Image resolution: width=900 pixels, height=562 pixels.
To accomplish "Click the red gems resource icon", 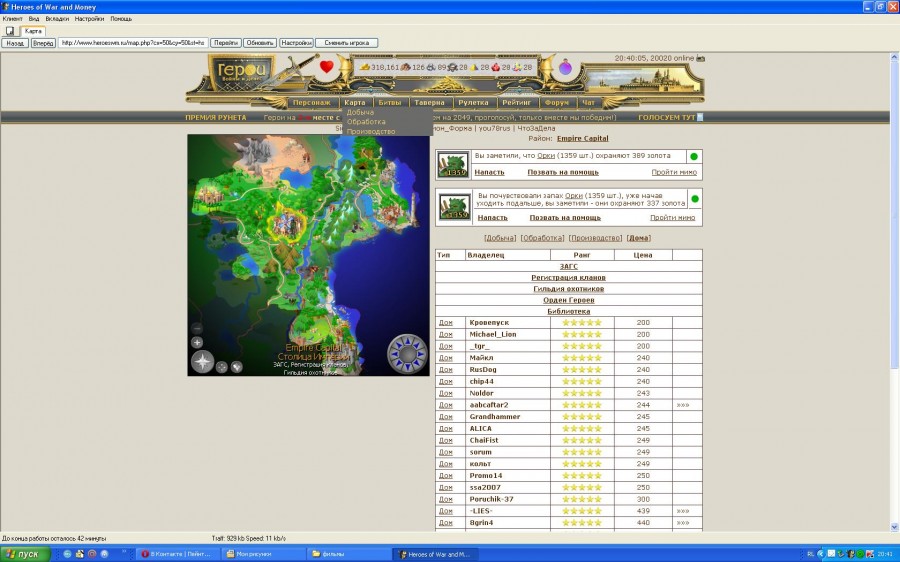I will (496, 67).
